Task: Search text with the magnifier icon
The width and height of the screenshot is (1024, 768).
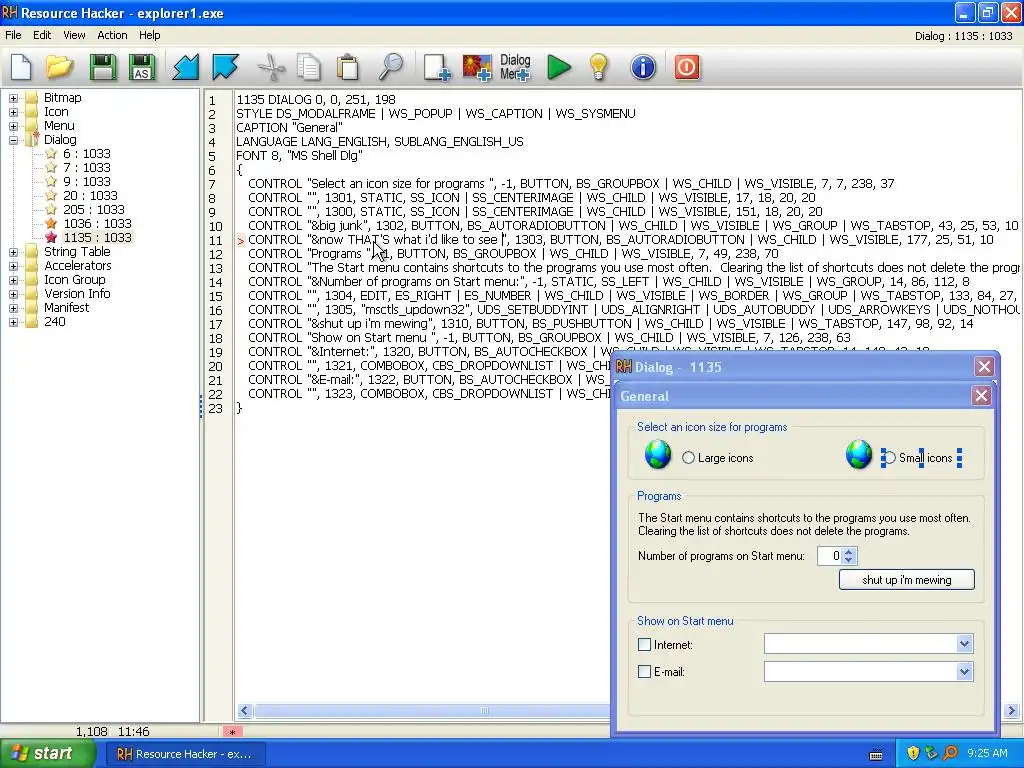Action: coord(391,67)
